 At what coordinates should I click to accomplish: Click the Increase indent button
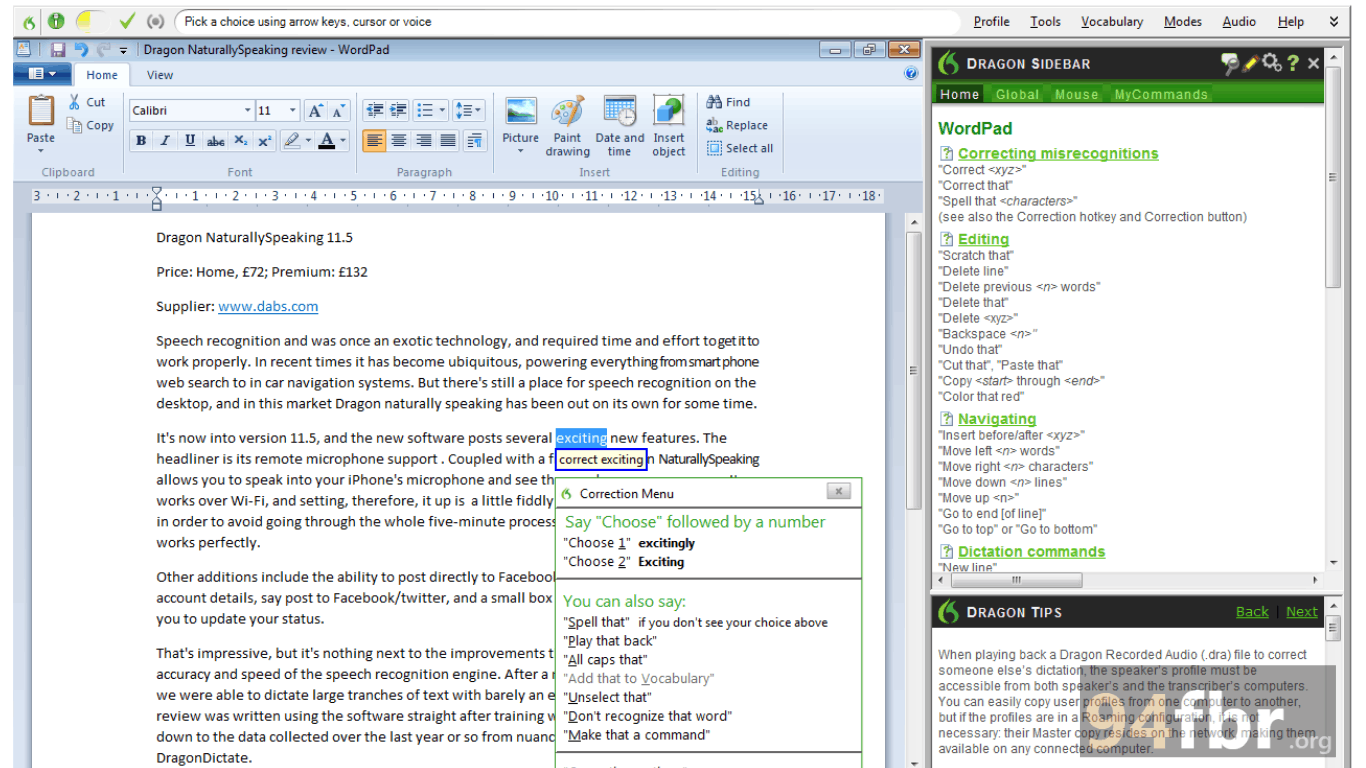(x=398, y=111)
